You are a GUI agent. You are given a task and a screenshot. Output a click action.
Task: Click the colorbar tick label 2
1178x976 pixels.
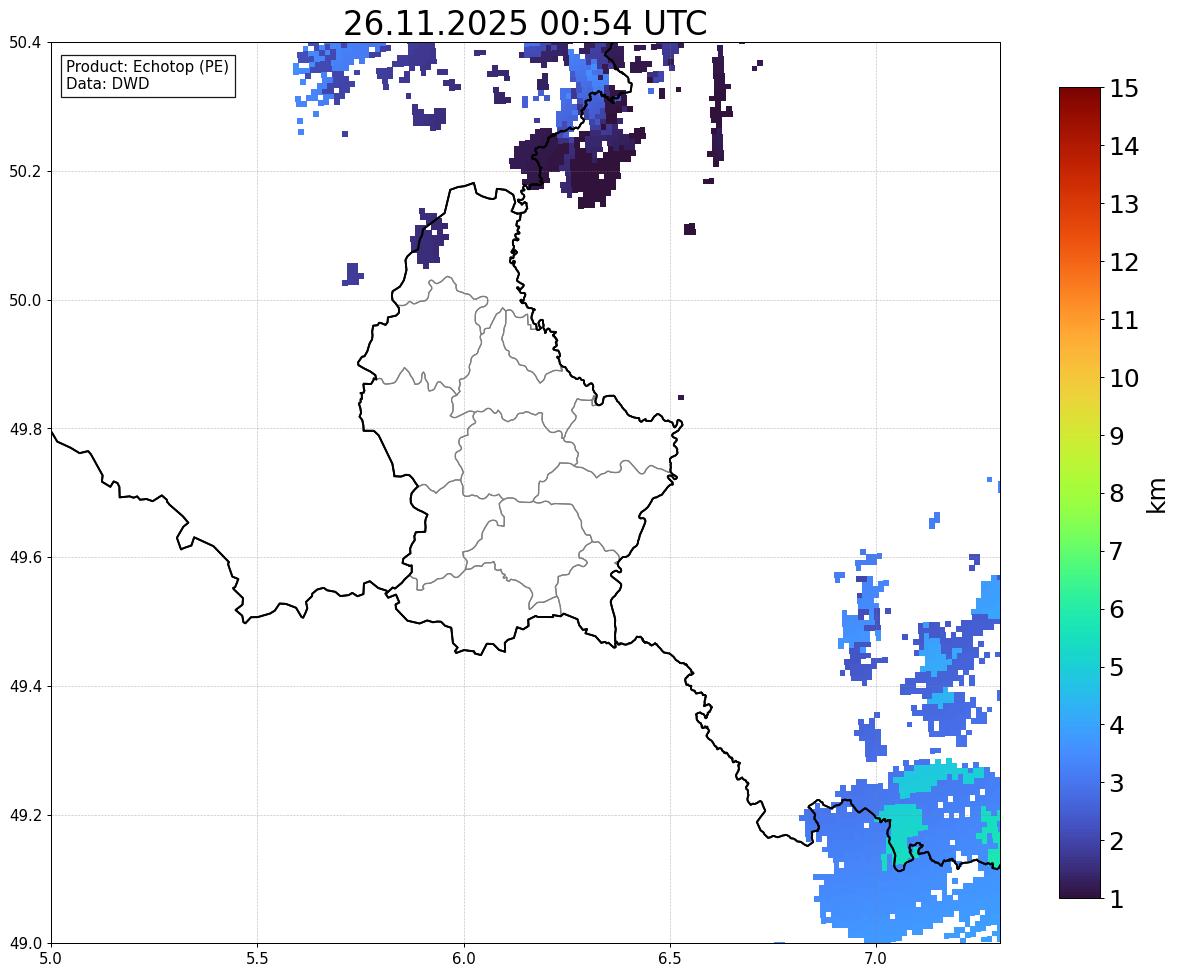(1116, 841)
